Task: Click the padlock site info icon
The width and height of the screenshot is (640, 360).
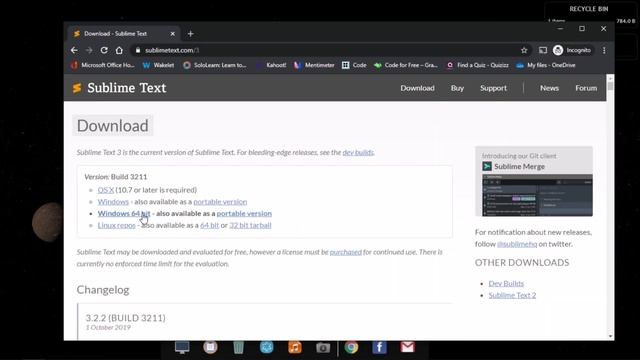Action: [x=138, y=50]
